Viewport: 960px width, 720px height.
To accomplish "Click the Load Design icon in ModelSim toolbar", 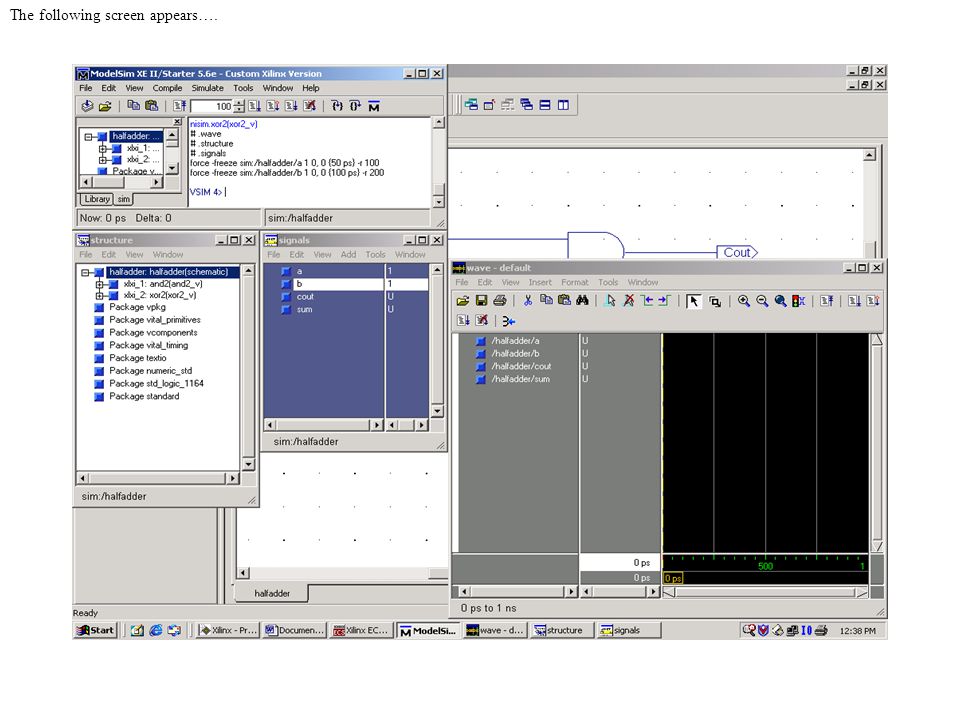I will coord(88,106).
